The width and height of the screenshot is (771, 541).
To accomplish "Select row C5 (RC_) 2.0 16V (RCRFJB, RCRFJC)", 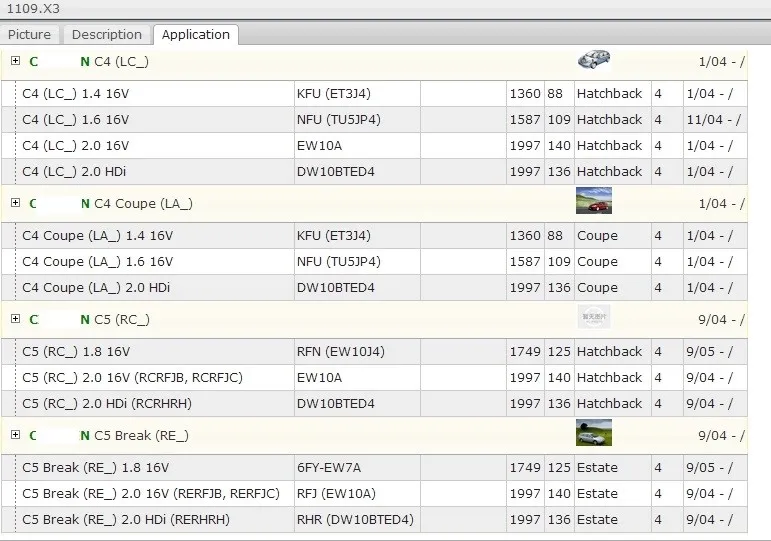I will point(375,378).
